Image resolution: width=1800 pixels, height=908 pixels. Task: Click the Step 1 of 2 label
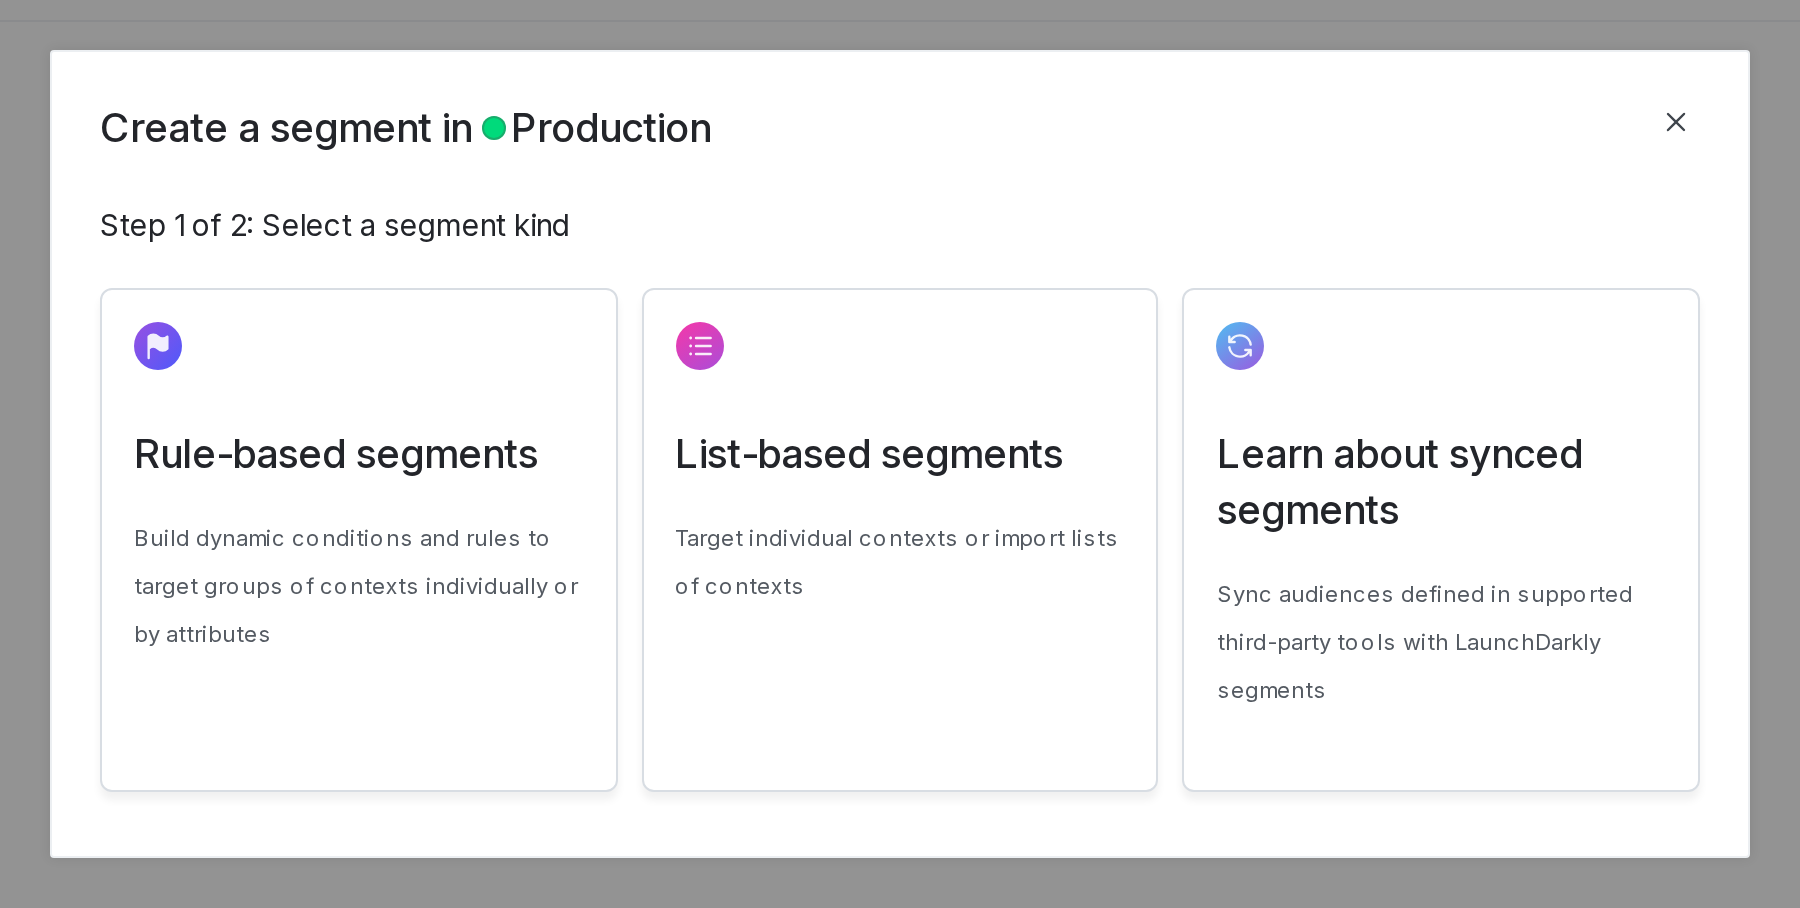coord(334,225)
